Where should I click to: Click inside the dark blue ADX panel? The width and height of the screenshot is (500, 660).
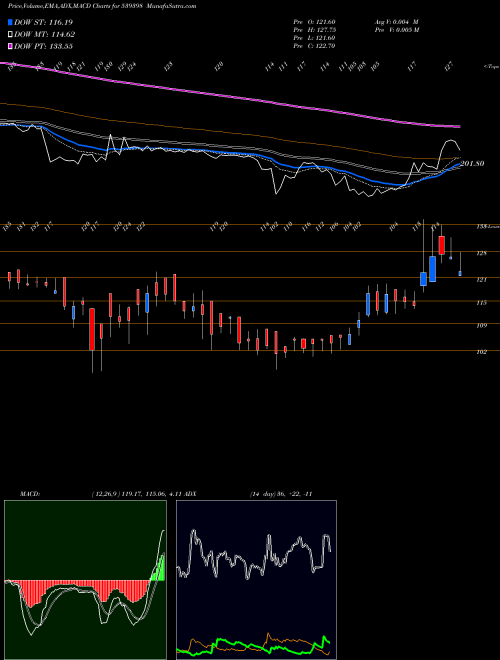256,580
